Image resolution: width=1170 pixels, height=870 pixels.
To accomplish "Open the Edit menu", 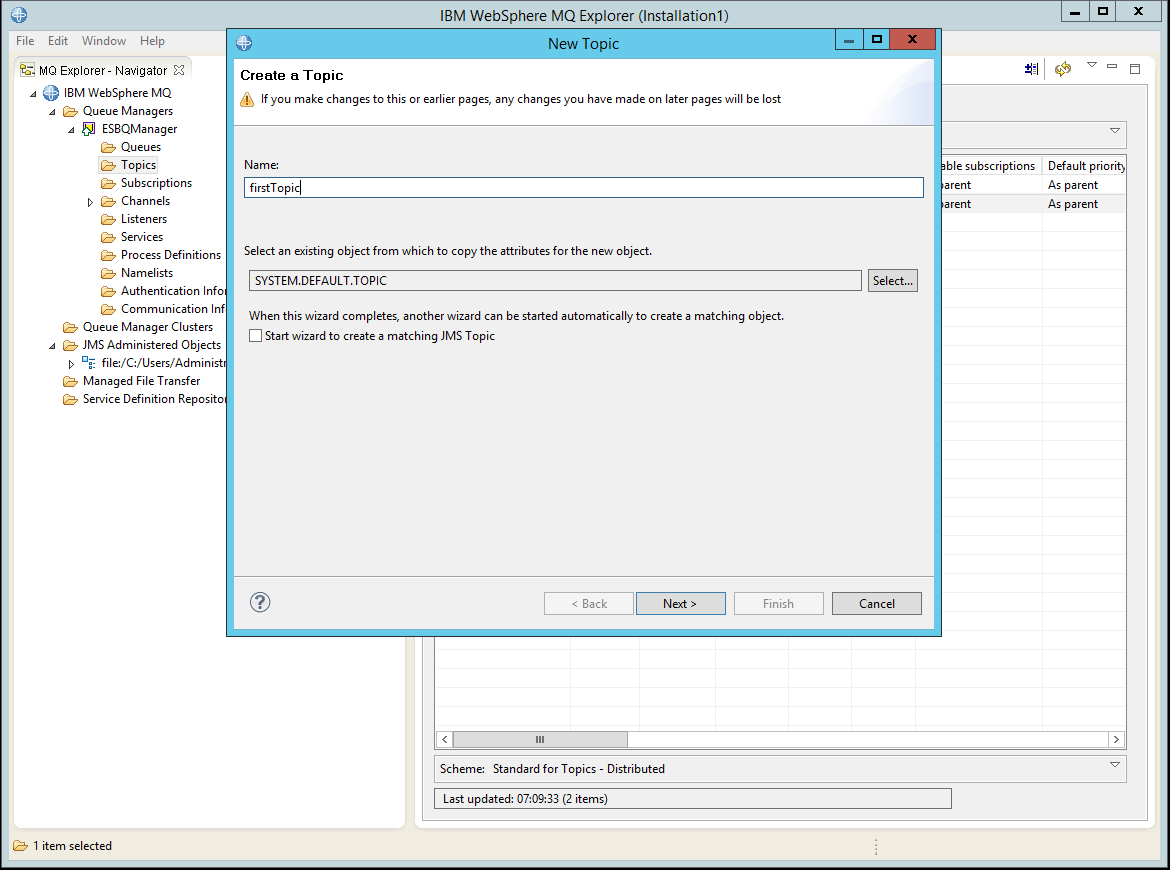I will click(57, 41).
